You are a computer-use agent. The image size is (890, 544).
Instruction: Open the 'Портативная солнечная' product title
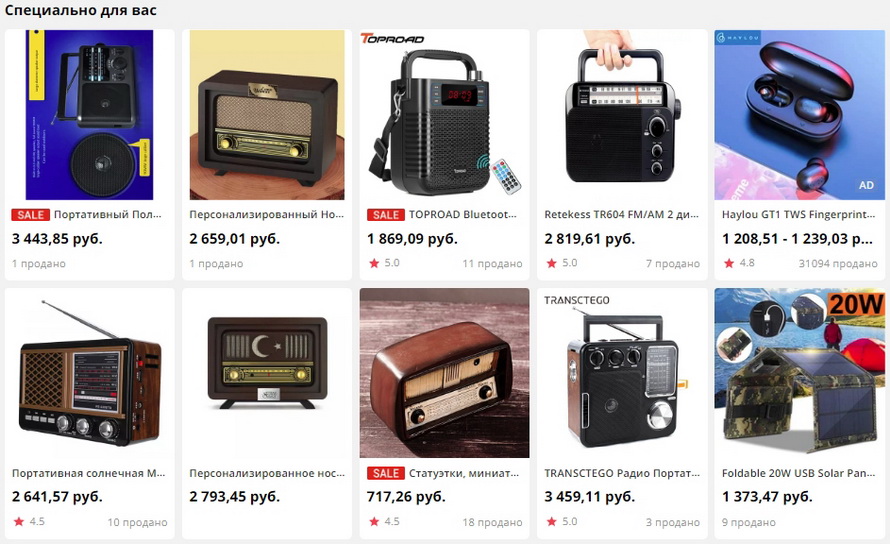pyautogui.click(x=89, y=473)
